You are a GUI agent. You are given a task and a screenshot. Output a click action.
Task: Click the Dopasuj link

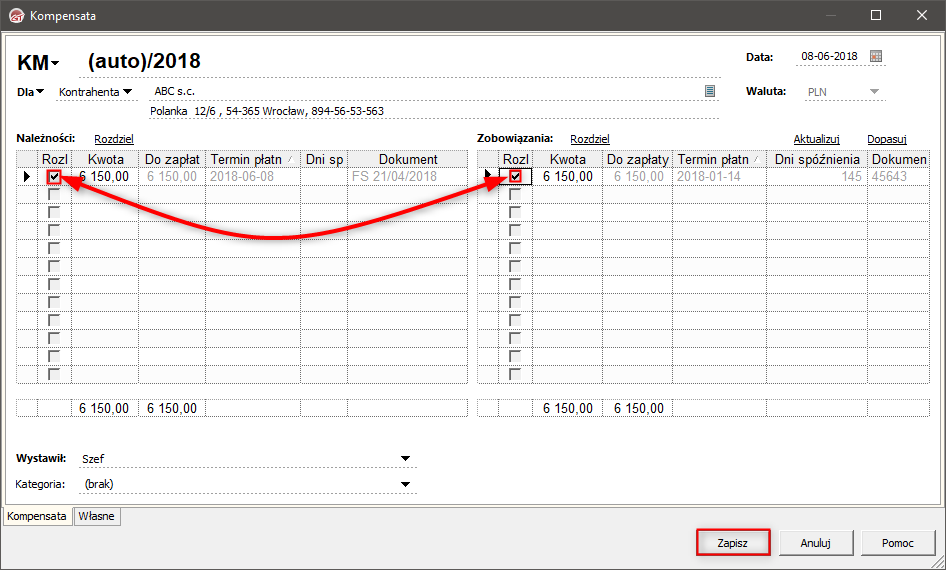[x=887, y=139]
